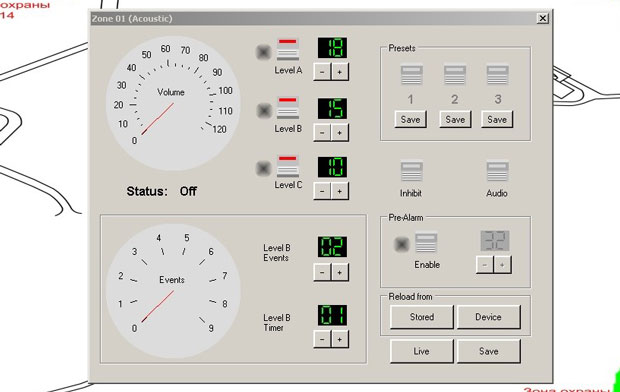Viewport: 620px width, 392px height.
Task: Toggle the Level B switch
Action: [x=287, y=108]
